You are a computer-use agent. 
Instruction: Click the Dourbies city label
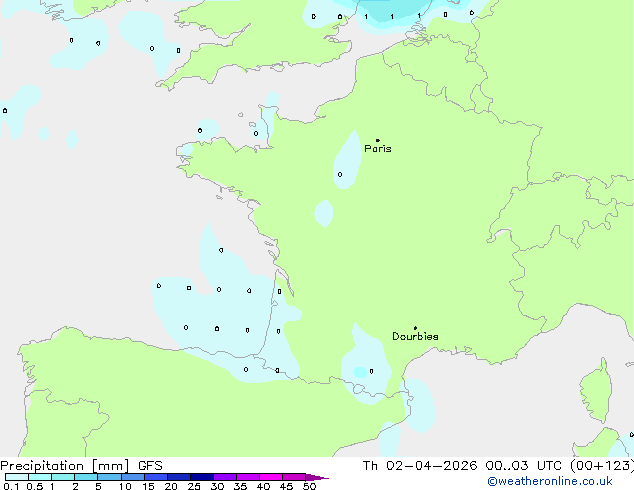pyautogui.click(x=415, y=336)
